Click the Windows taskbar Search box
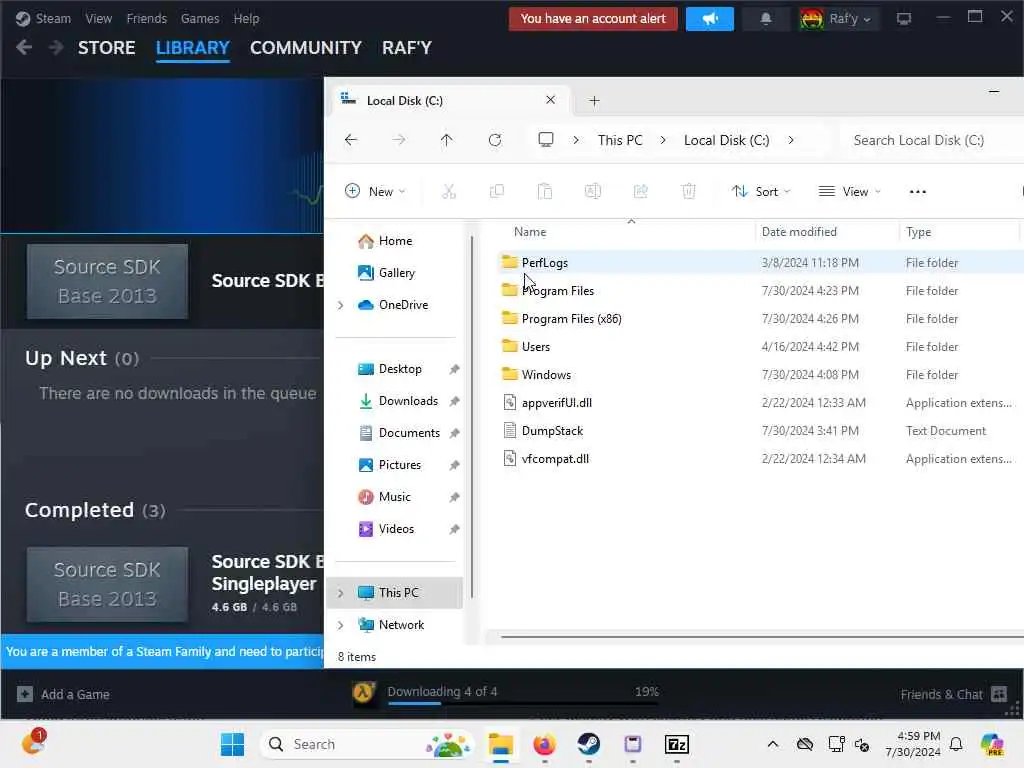 click(367, 744)
